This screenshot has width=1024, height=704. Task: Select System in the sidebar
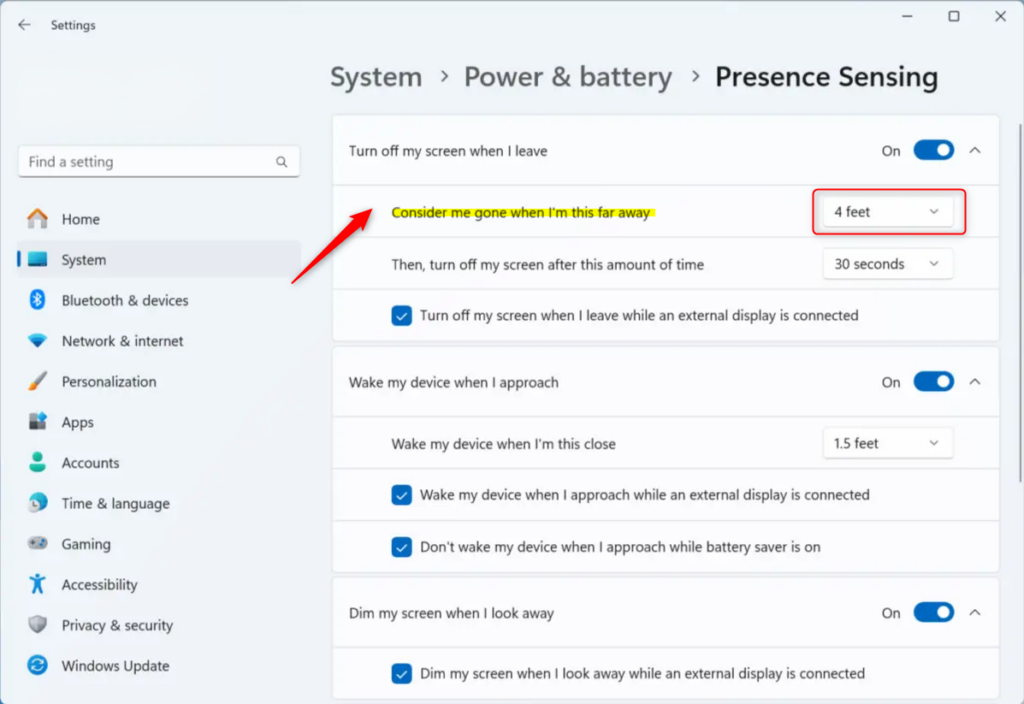point(159,260)
